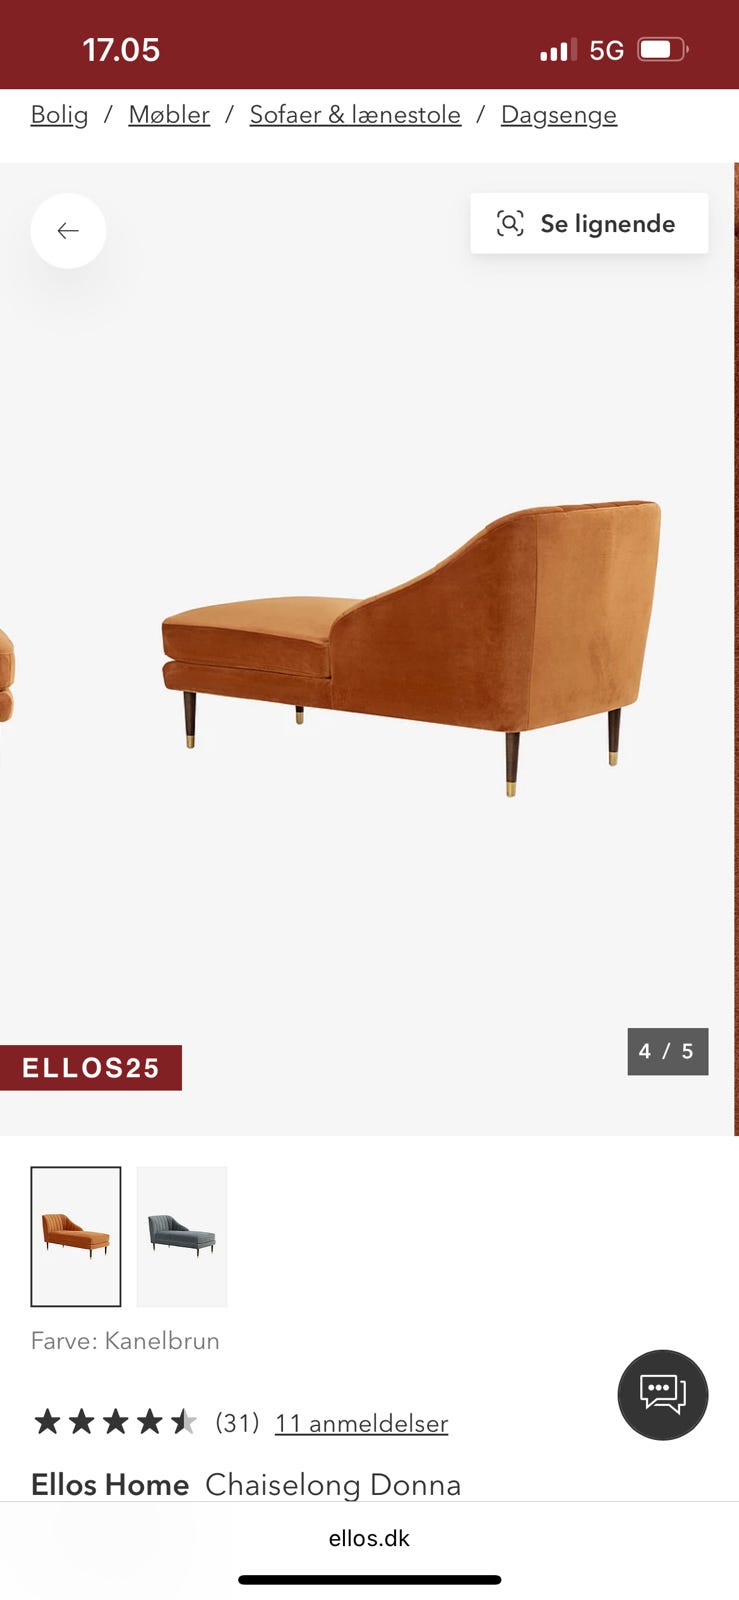Image resolution: width=739 pixels, height=1600 pixels.
Task: Tap the ellos.dk address bar
Action: click(369, 1538)
